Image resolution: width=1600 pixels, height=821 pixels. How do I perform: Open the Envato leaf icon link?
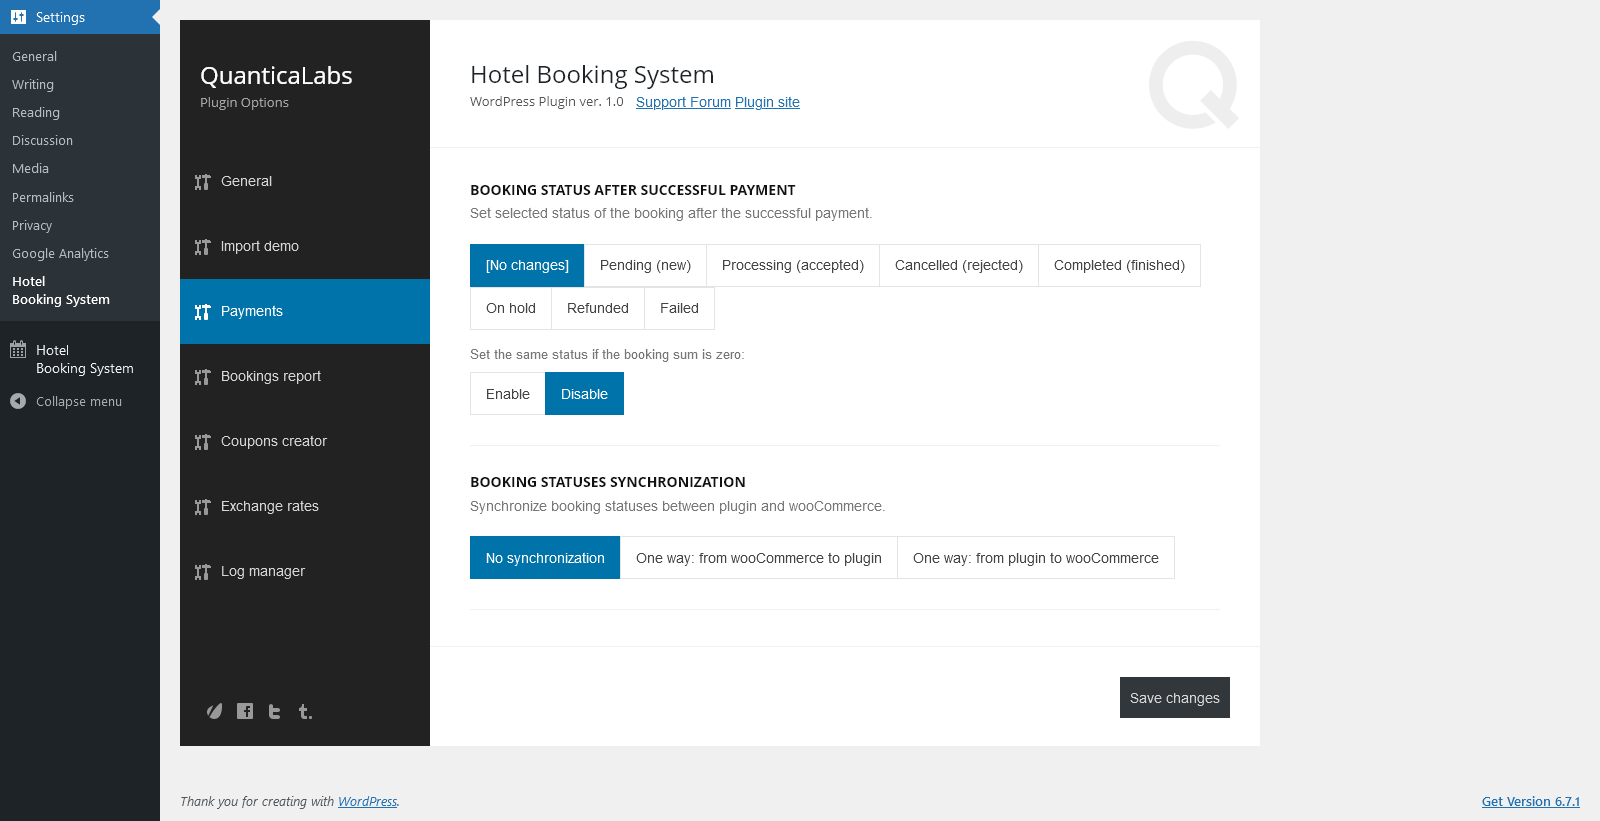coord(214,711)
